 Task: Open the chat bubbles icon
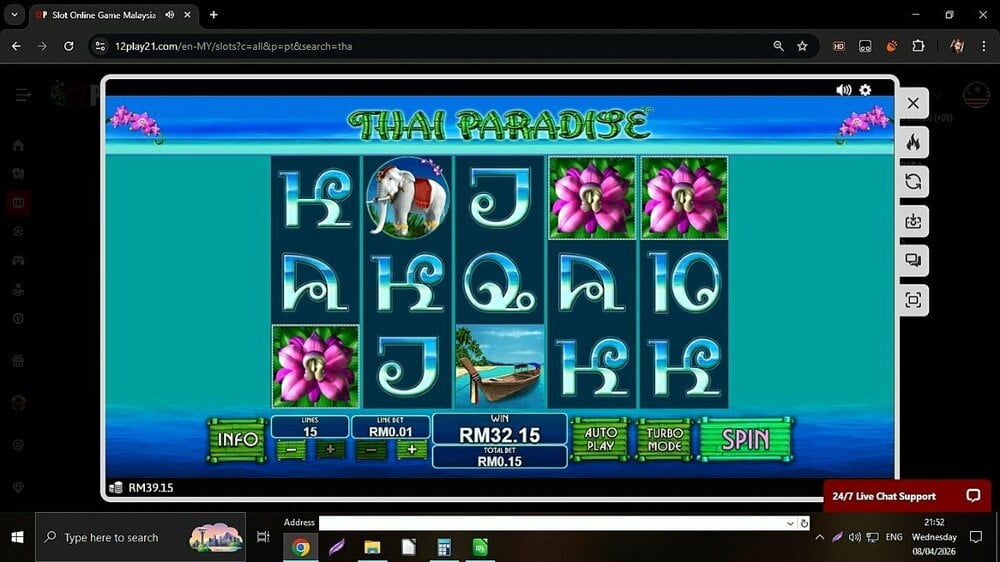(x=912, y=261)
